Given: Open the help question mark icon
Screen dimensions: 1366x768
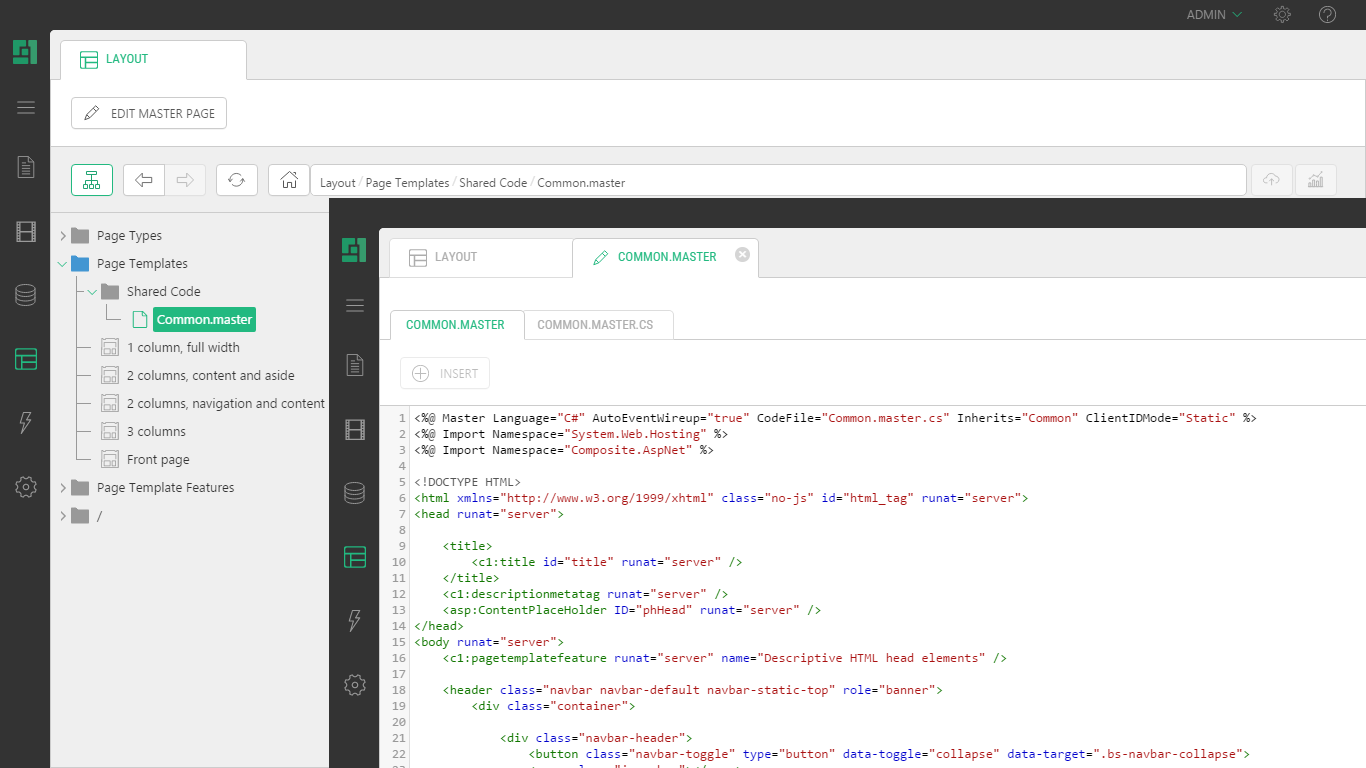Looking at the screenshot, I should click(1327, 15).
